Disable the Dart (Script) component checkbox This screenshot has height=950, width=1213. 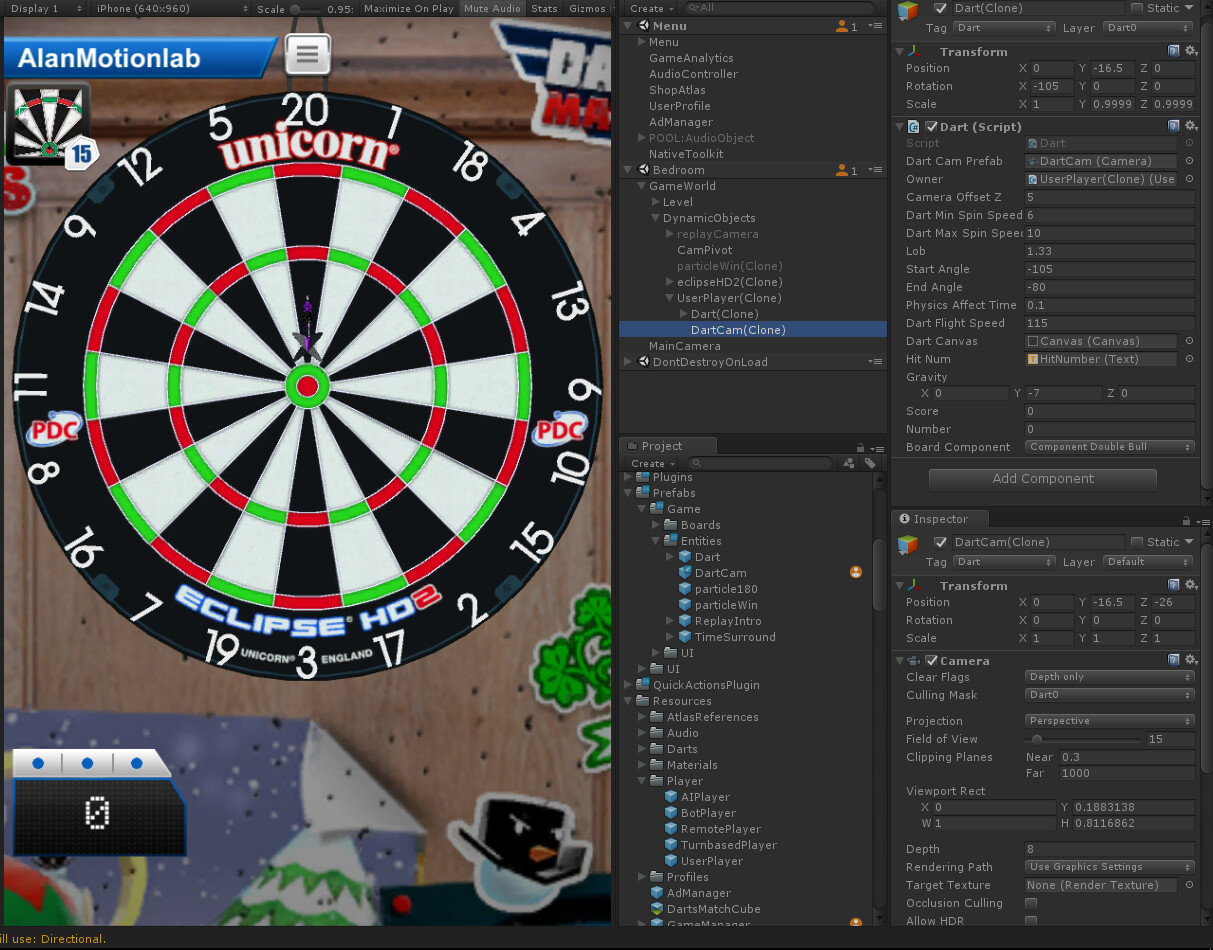(x=931, y=126)
